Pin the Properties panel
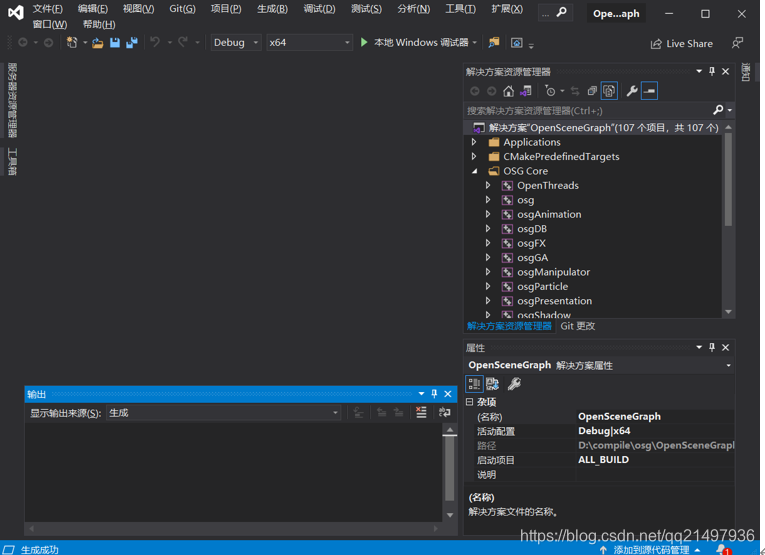Screen dimensions: 765x555 [712, 347]
